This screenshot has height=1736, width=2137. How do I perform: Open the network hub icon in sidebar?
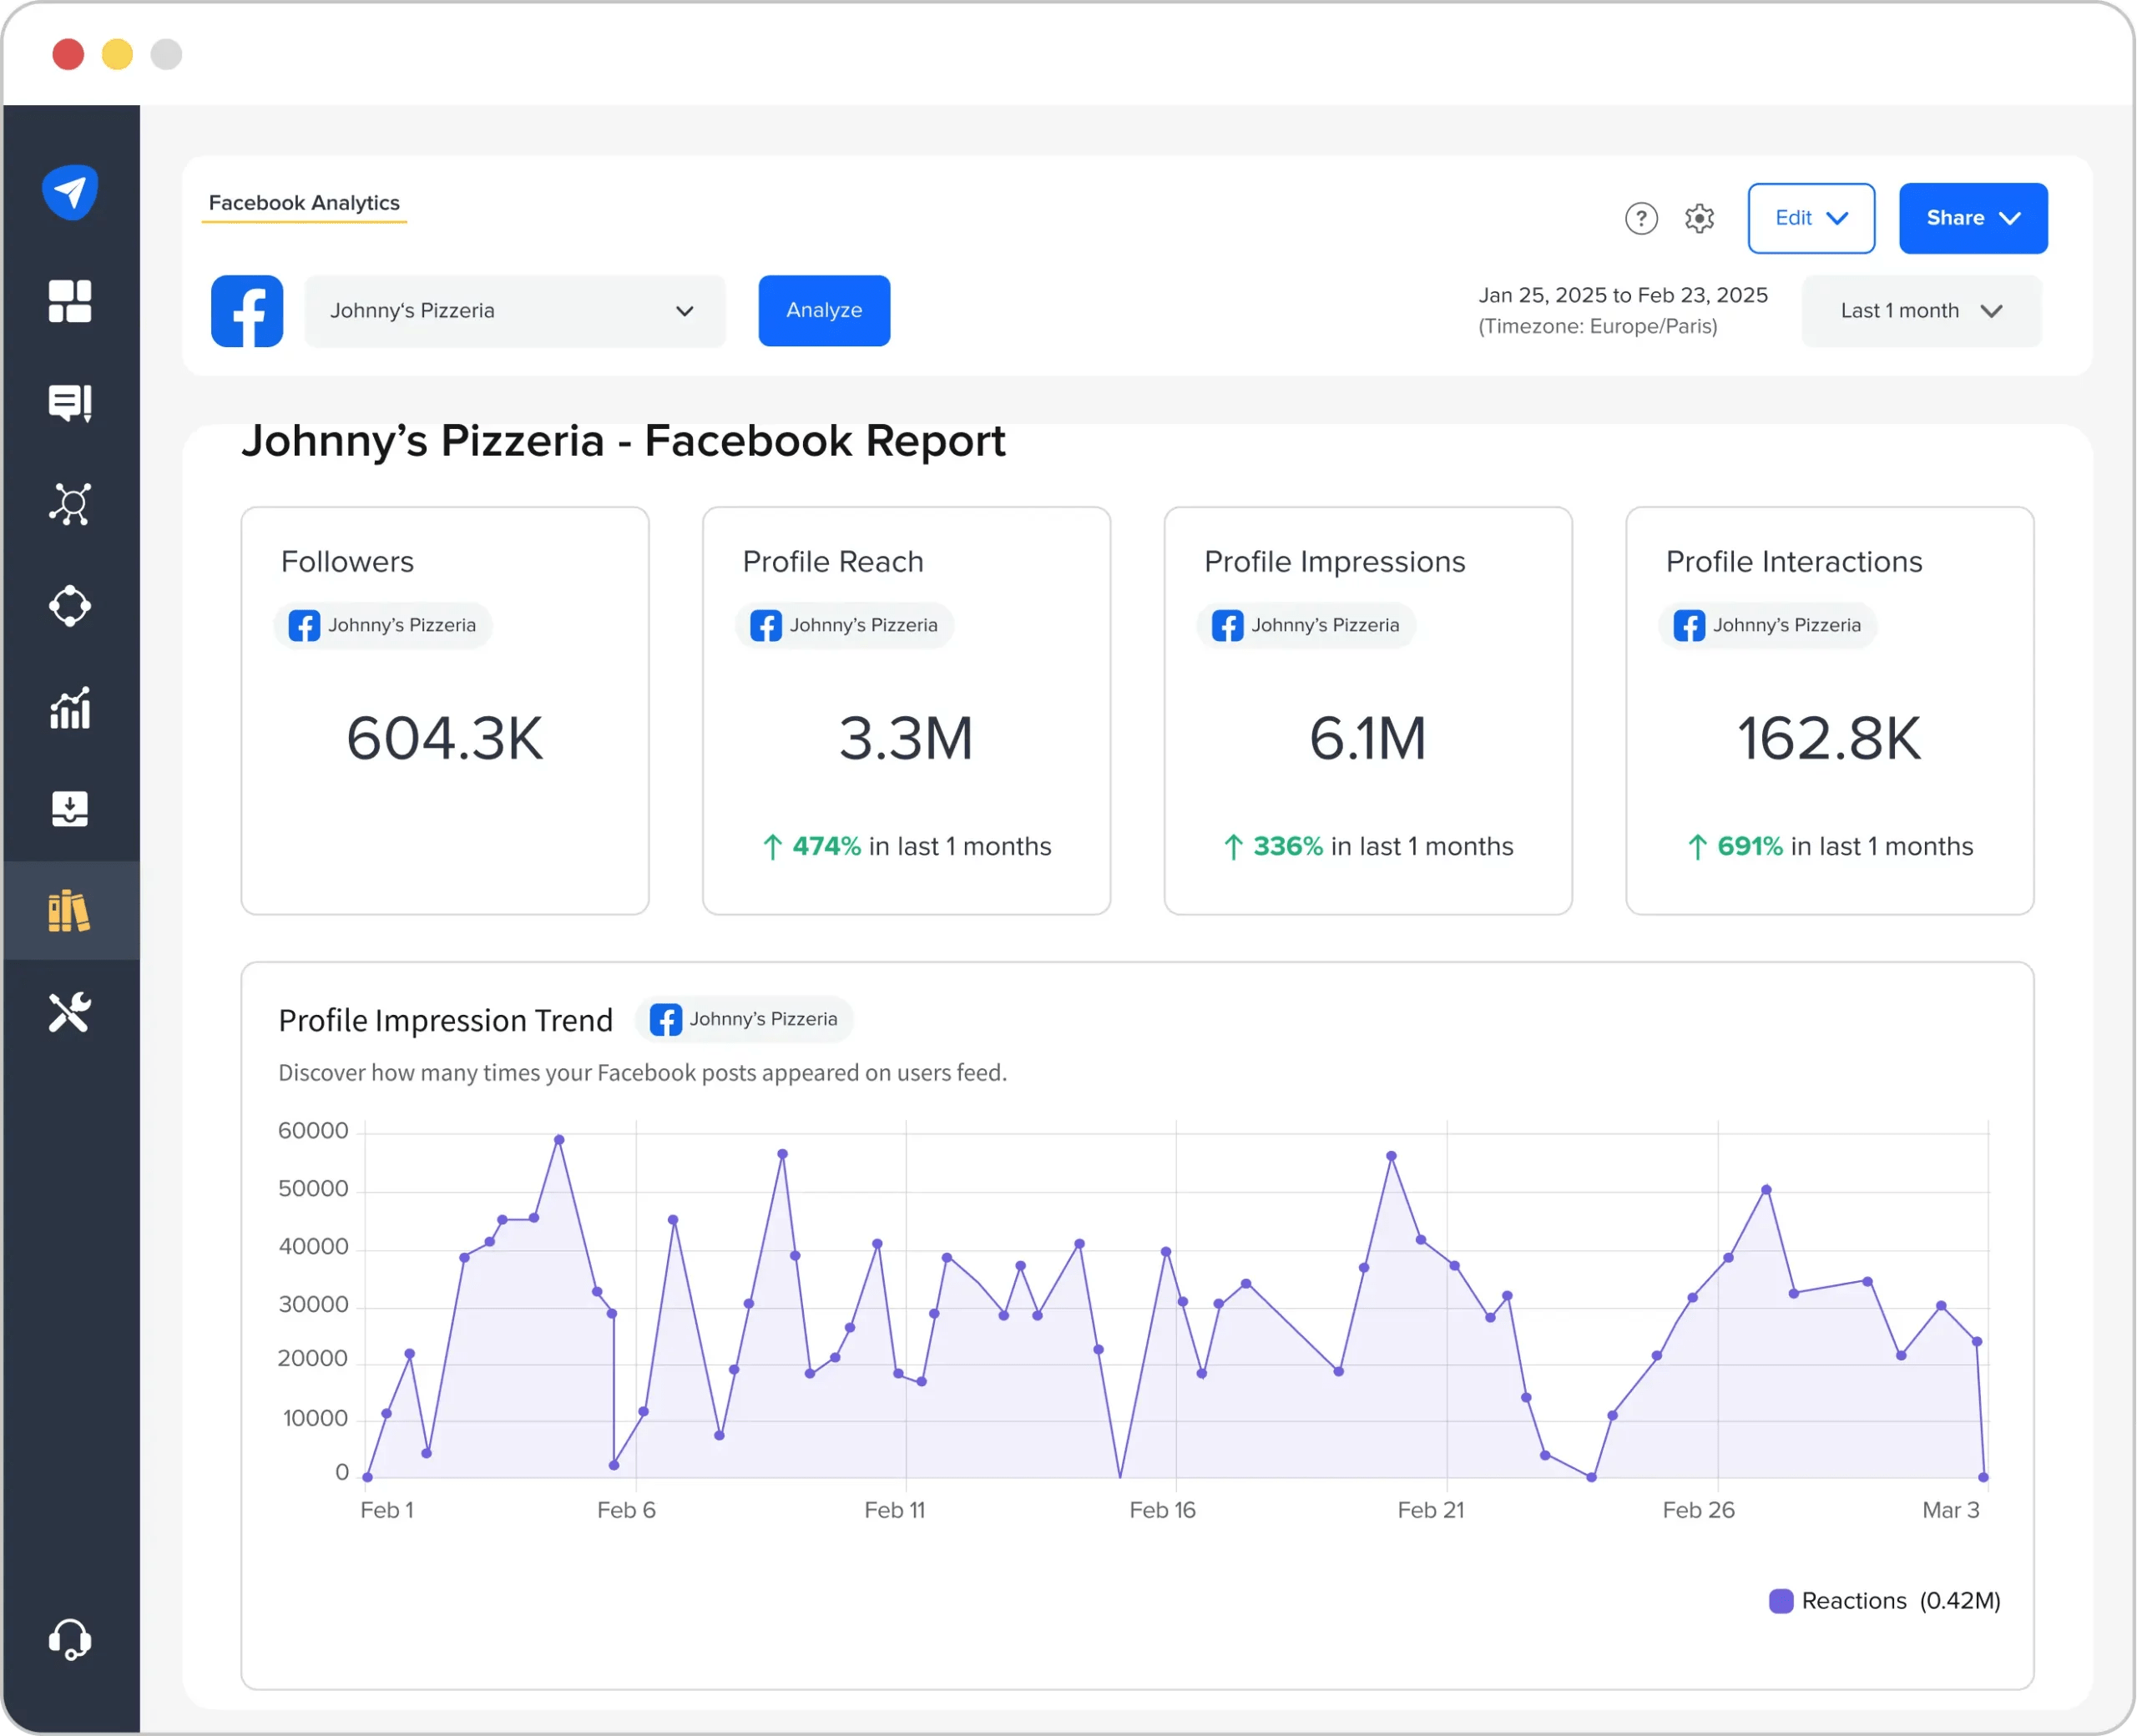point(70,504)
